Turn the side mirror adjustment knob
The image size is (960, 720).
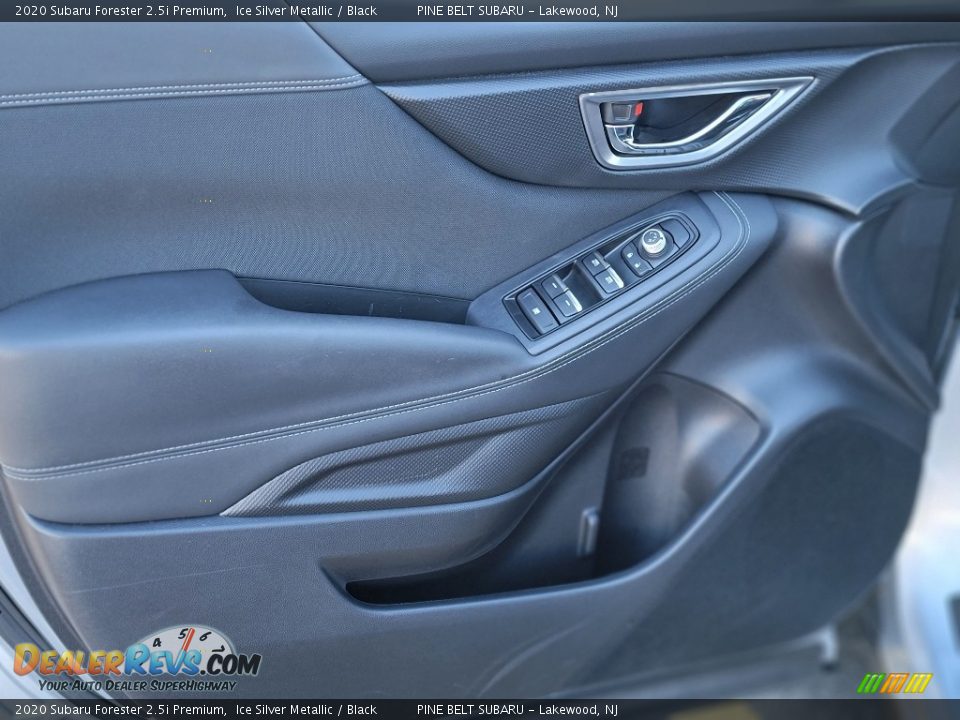tap(652, 241)
